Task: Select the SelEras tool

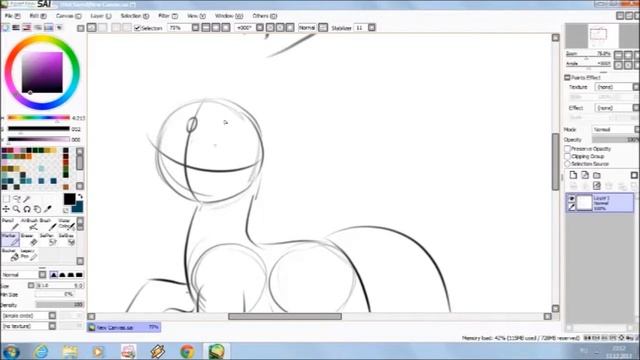Action: pos(67,240)
